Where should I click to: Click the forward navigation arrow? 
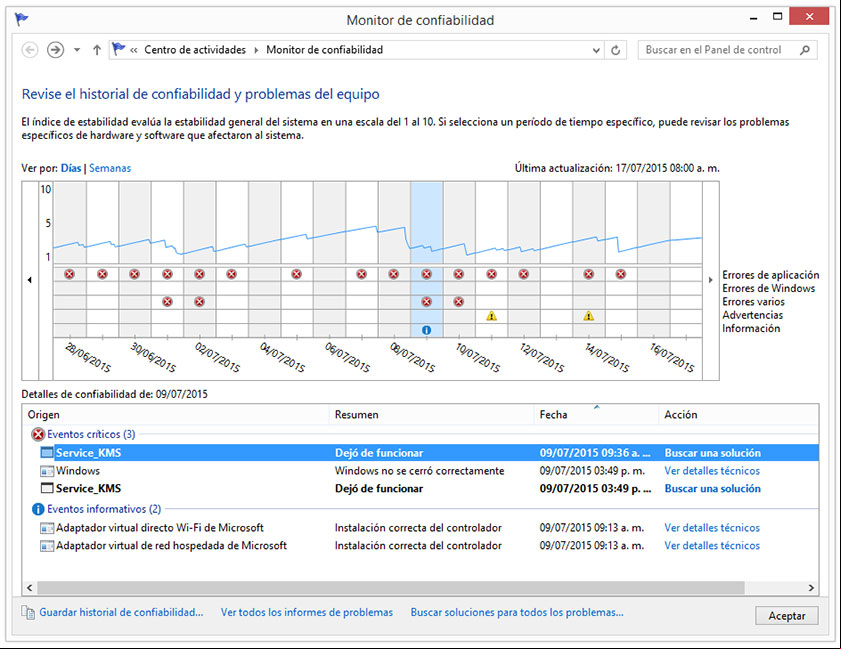[55, 50]
